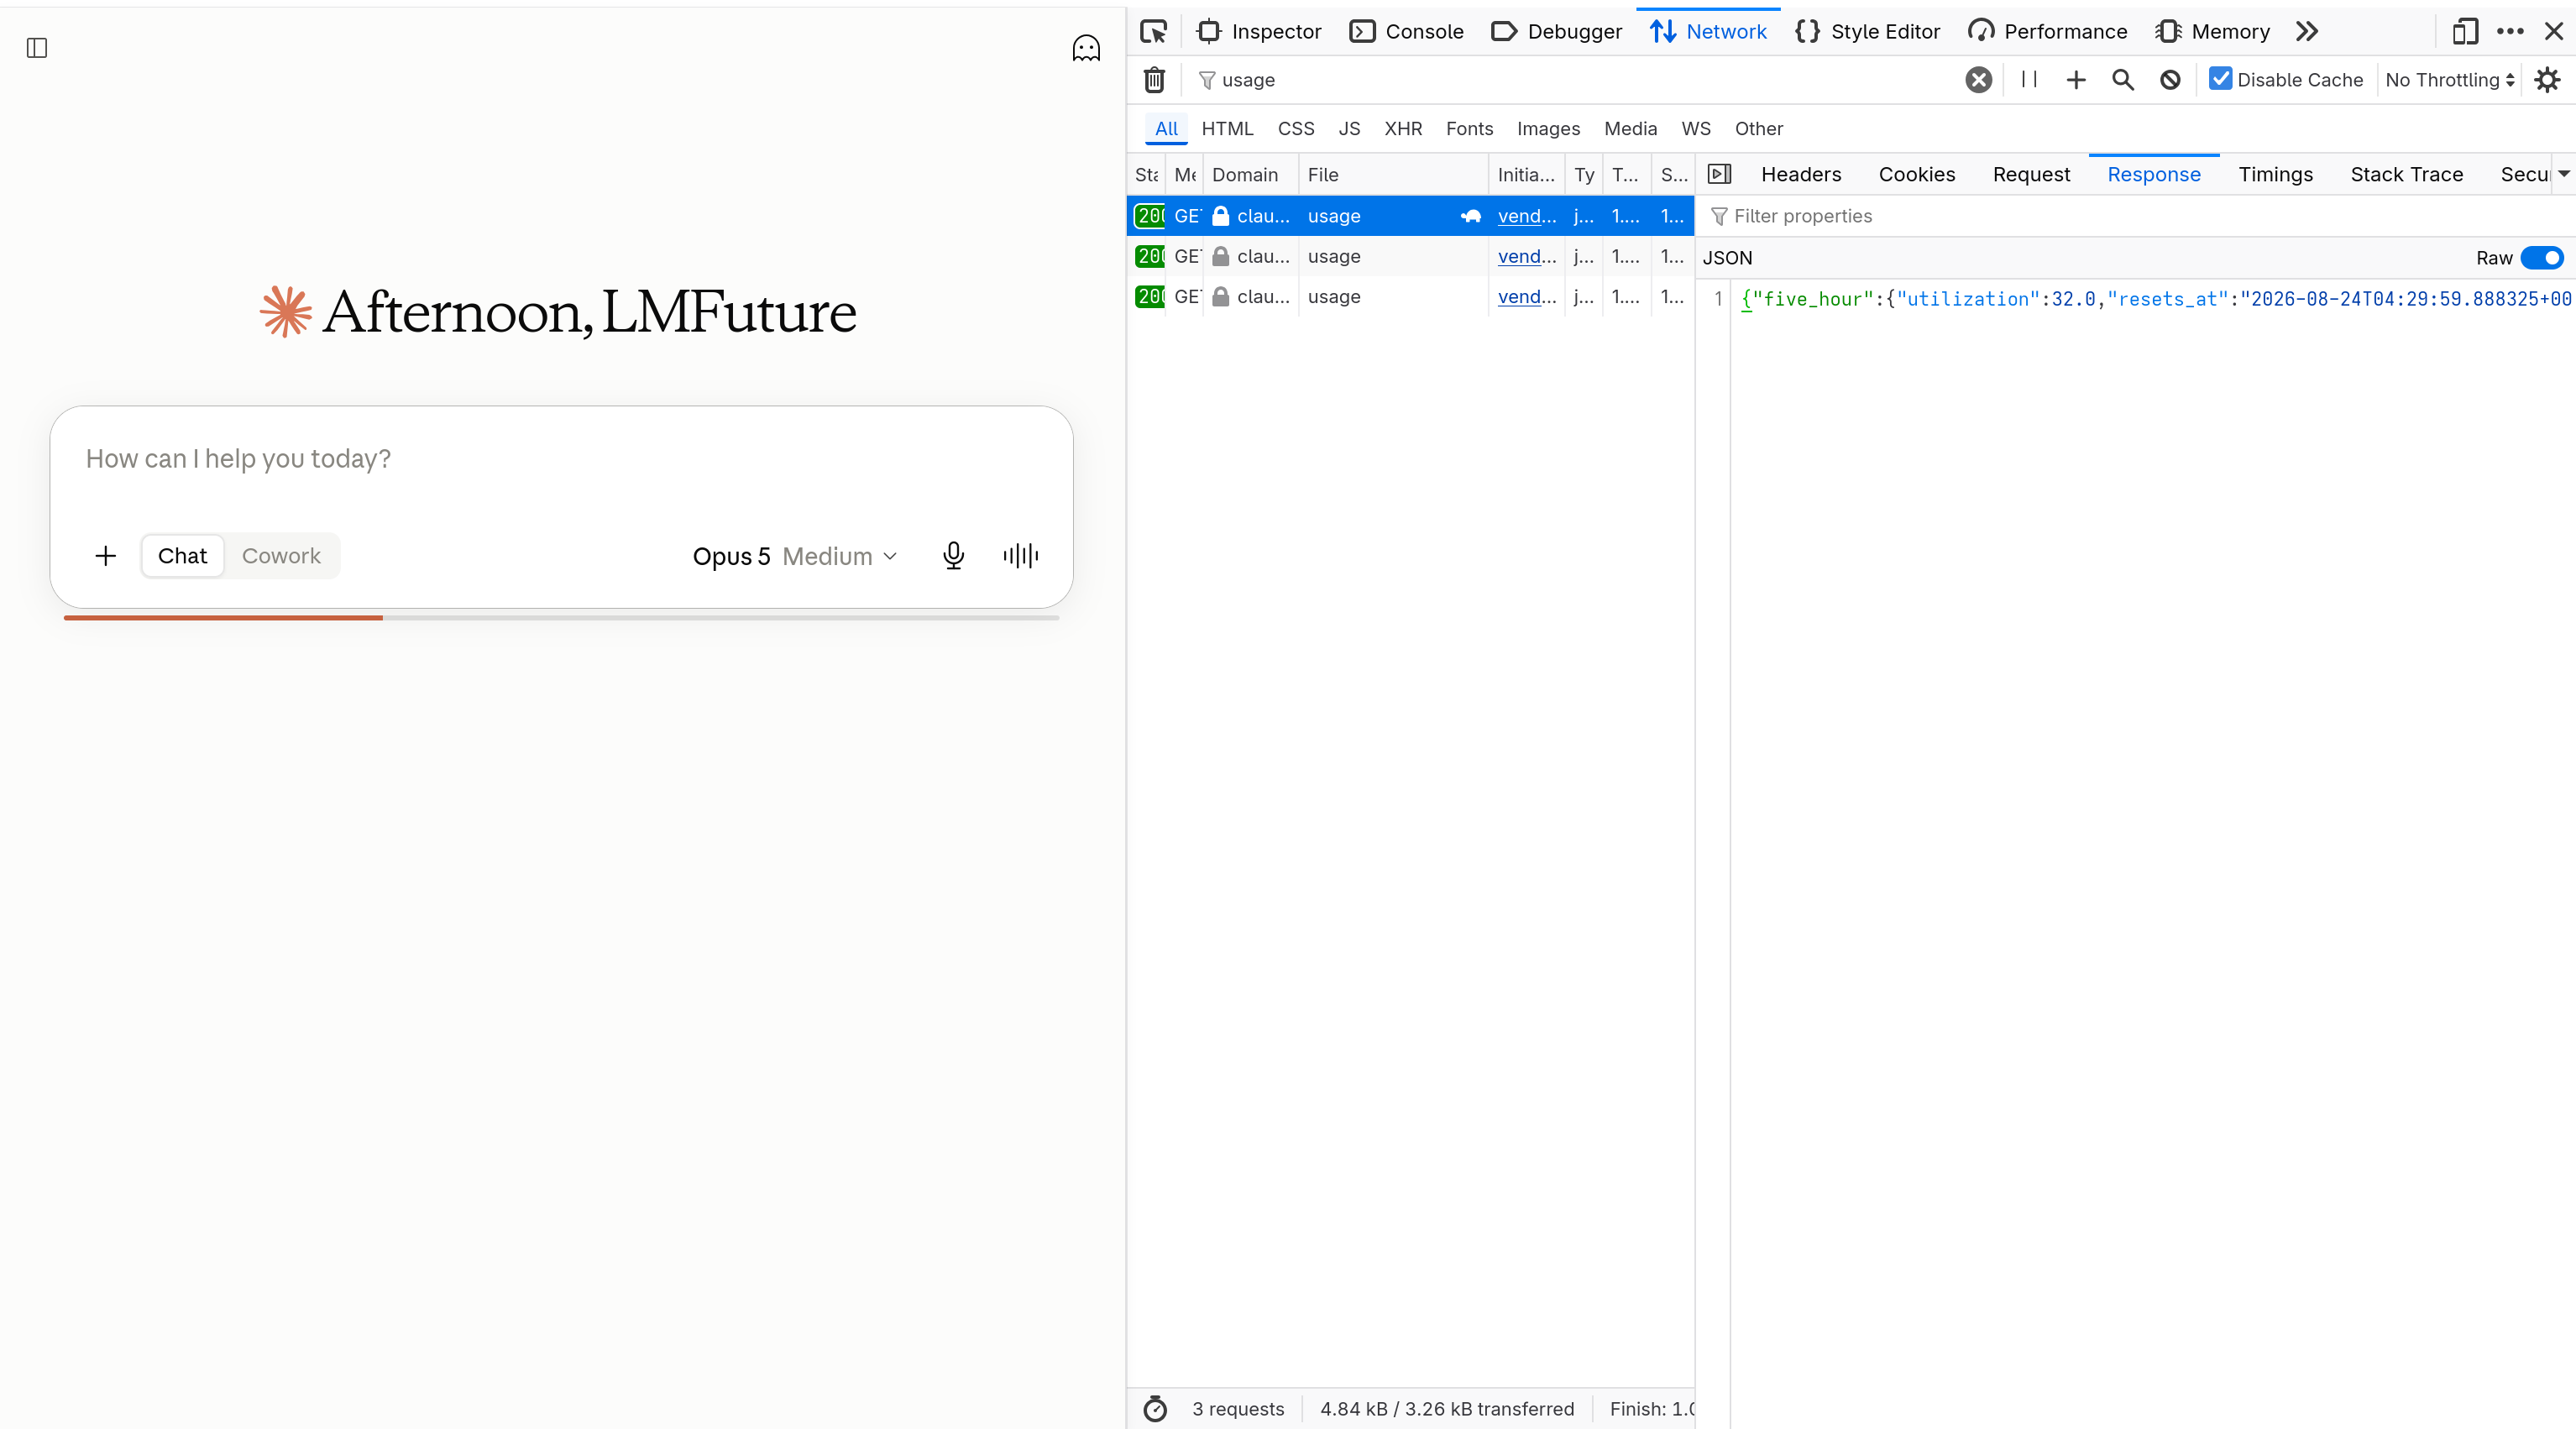This screenshot has height=1429, width=2576.
Task: Filter requests by XHR
Action: coord(1403,128)
